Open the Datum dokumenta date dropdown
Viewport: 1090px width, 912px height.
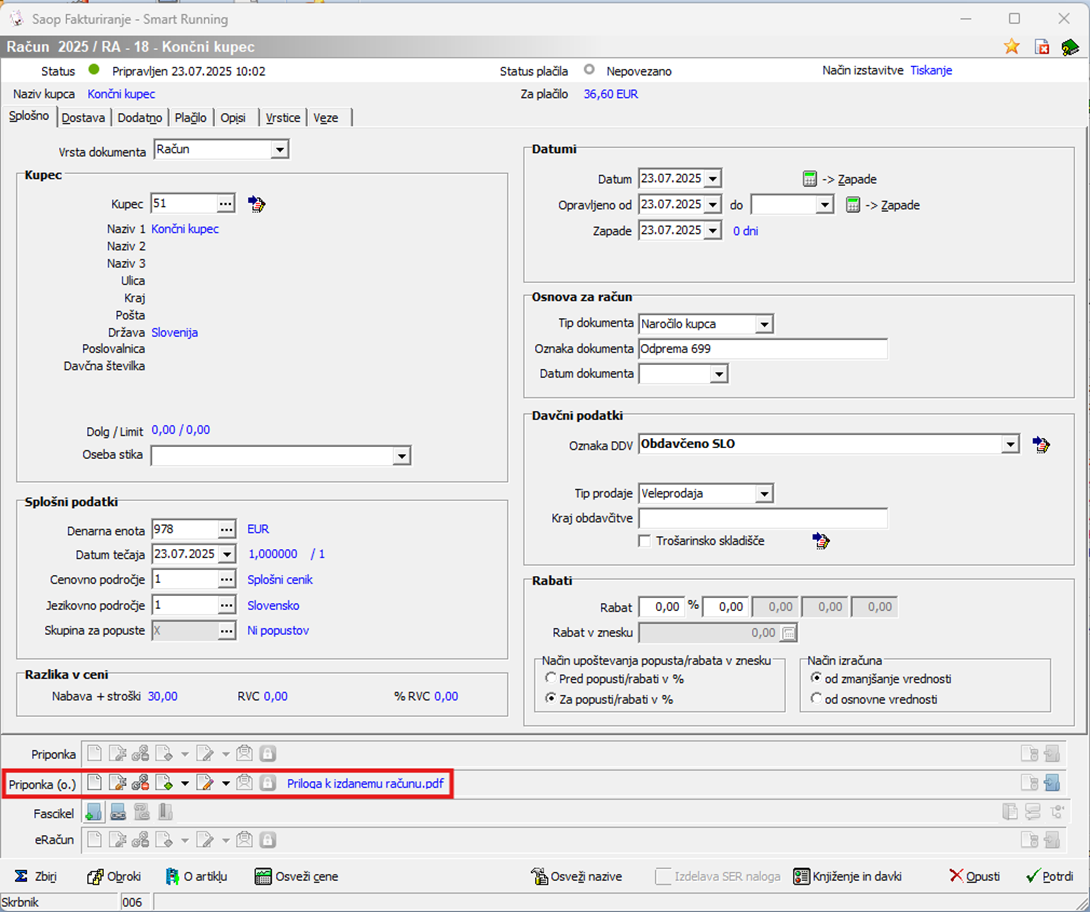click(718, 374)
